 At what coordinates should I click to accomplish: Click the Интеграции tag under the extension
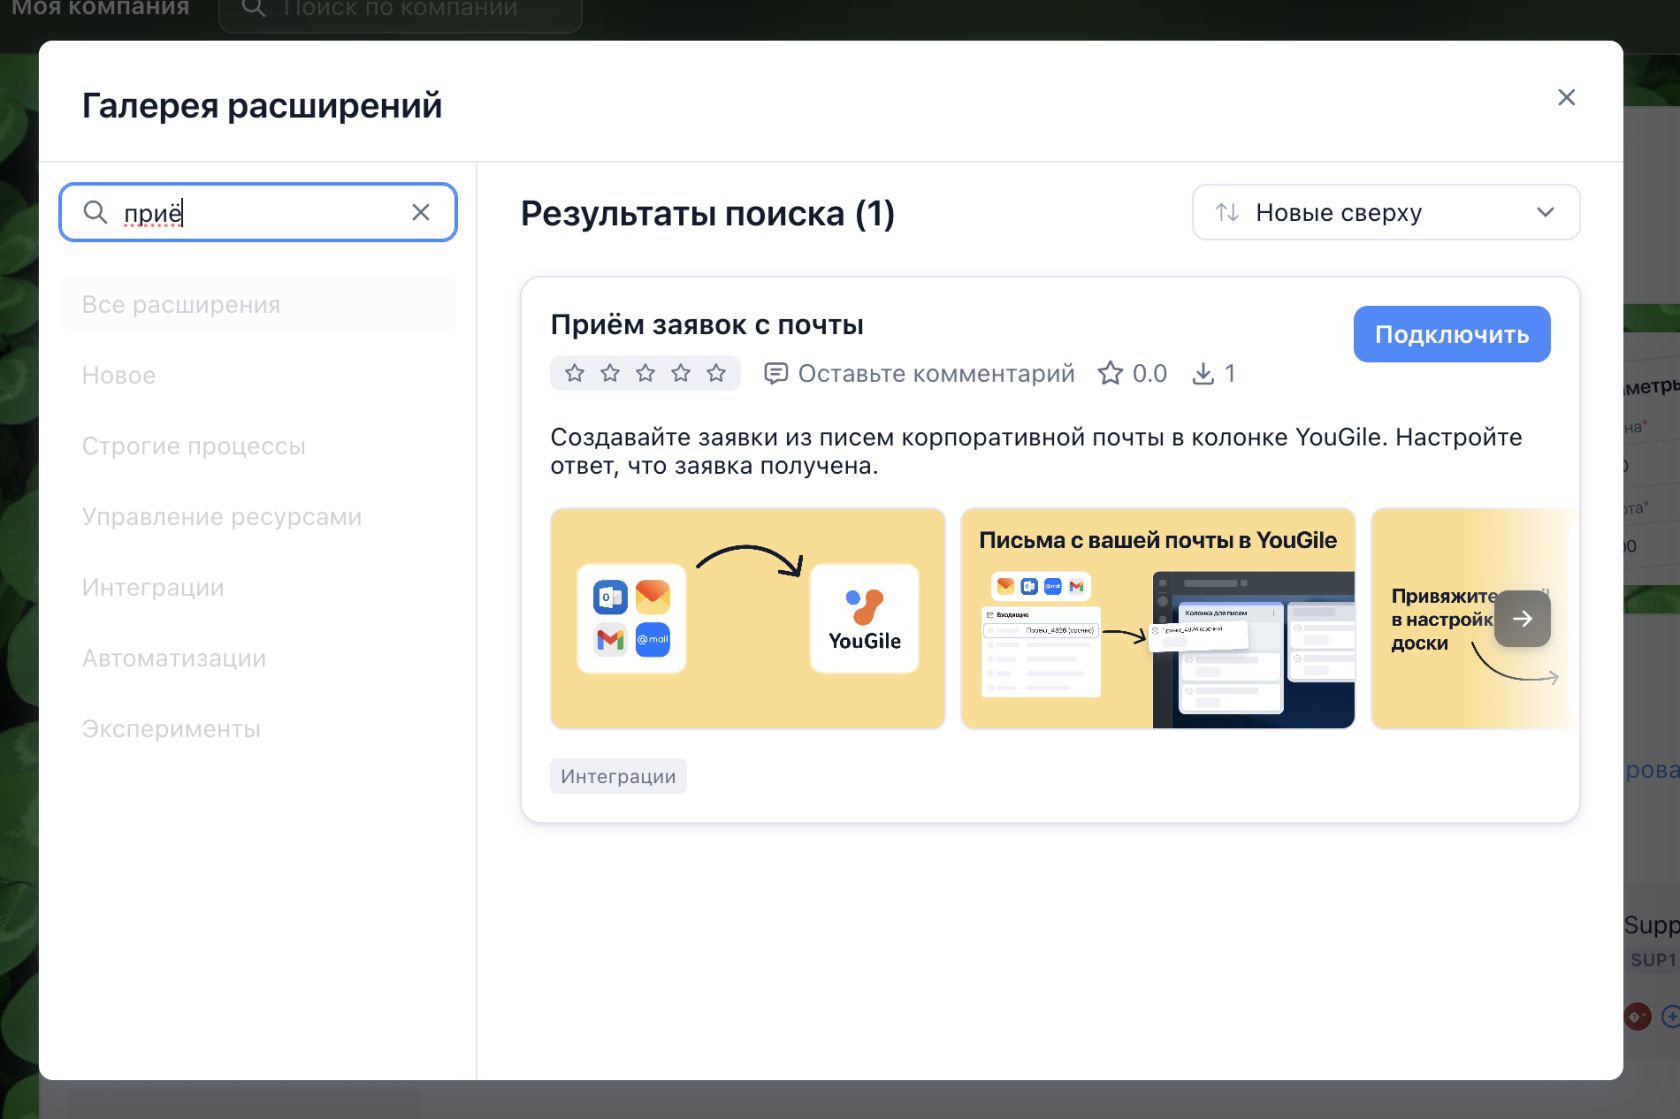click(x=618, y=776)
